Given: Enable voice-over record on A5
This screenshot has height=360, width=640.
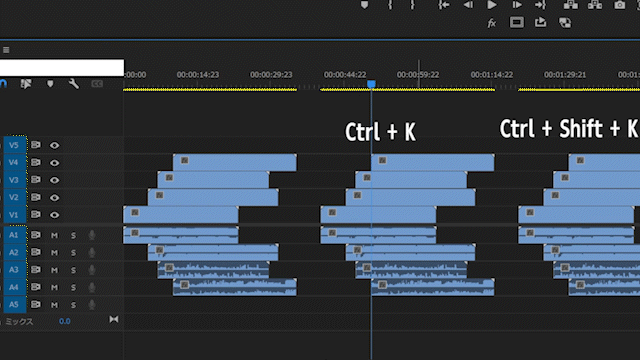Looking at the screenshot, I should click(92, 304).
